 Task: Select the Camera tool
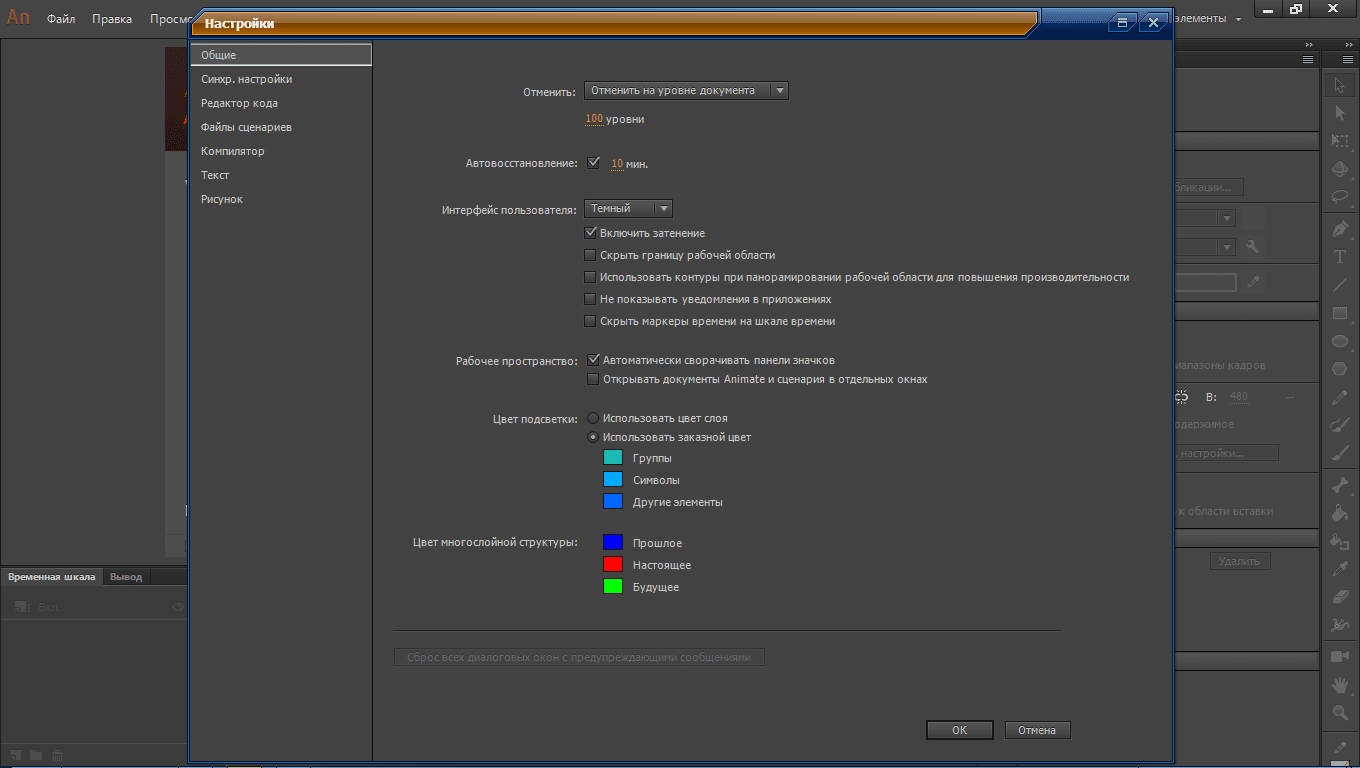pyautogui.click(x=1340, y=657)
